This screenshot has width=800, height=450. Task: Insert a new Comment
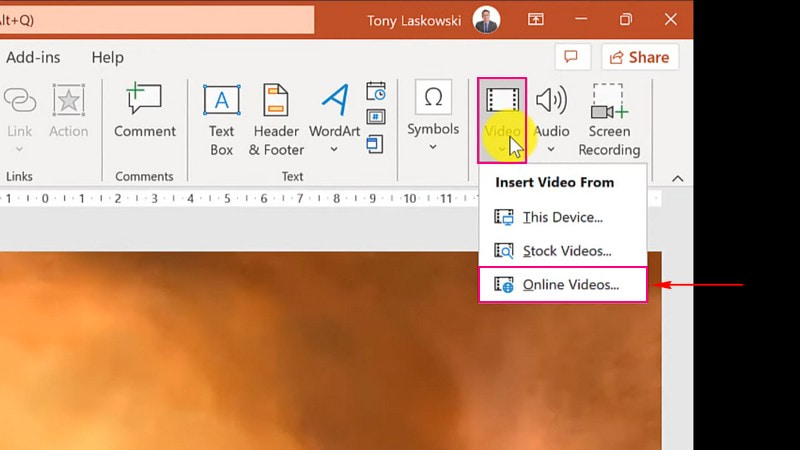click(145, 110)
